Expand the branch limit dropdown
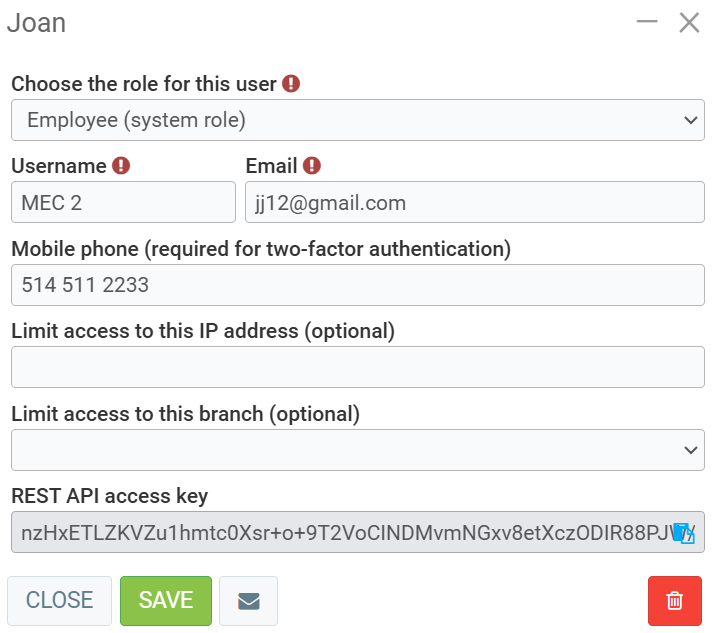This screenshot has width=712, height=633. click(x=357, y=450)
